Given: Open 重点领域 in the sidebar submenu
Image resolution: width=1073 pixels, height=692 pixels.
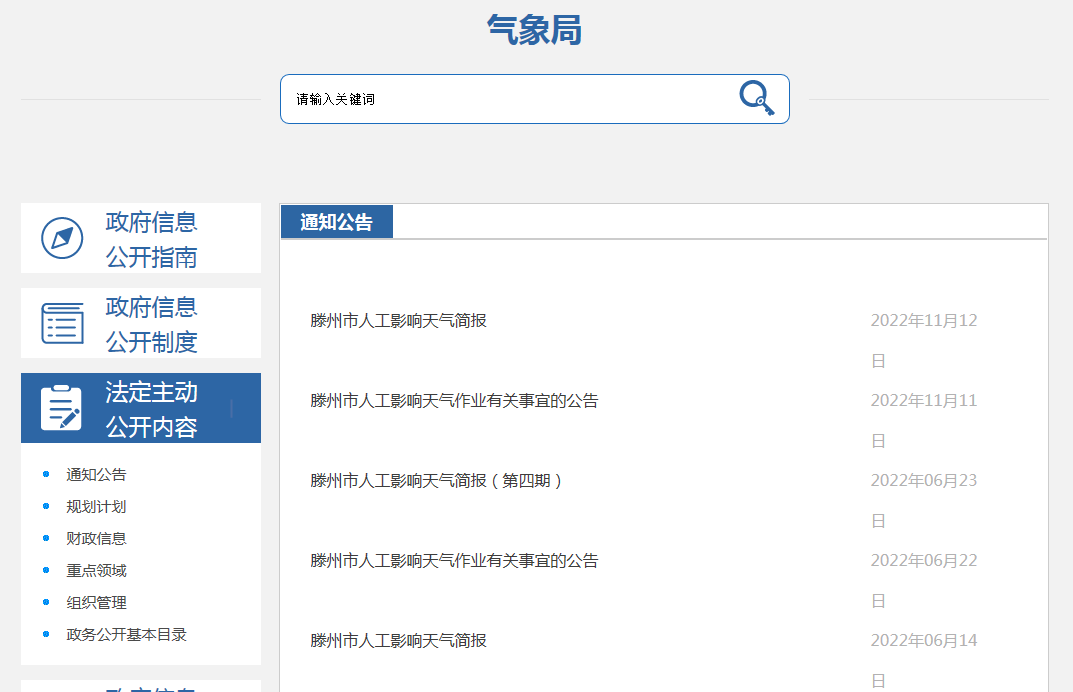Looking at the screenshot, I should tap(96, 571).
